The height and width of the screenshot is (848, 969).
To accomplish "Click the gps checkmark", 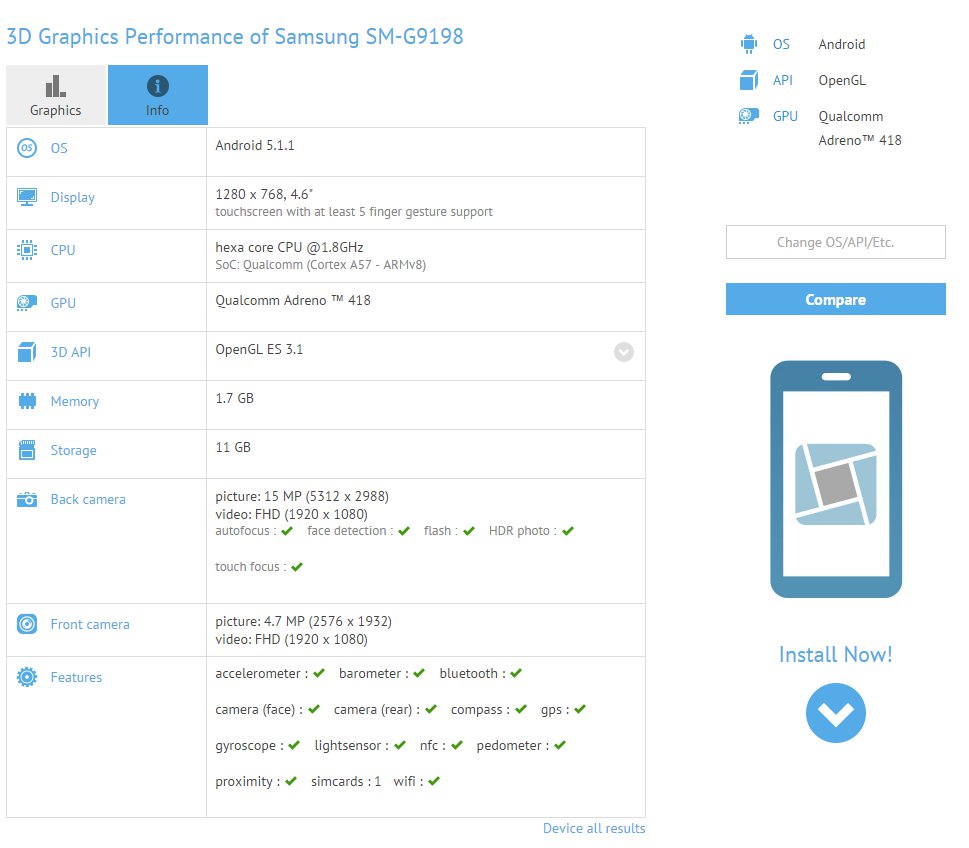I will [x=580, y=710].
